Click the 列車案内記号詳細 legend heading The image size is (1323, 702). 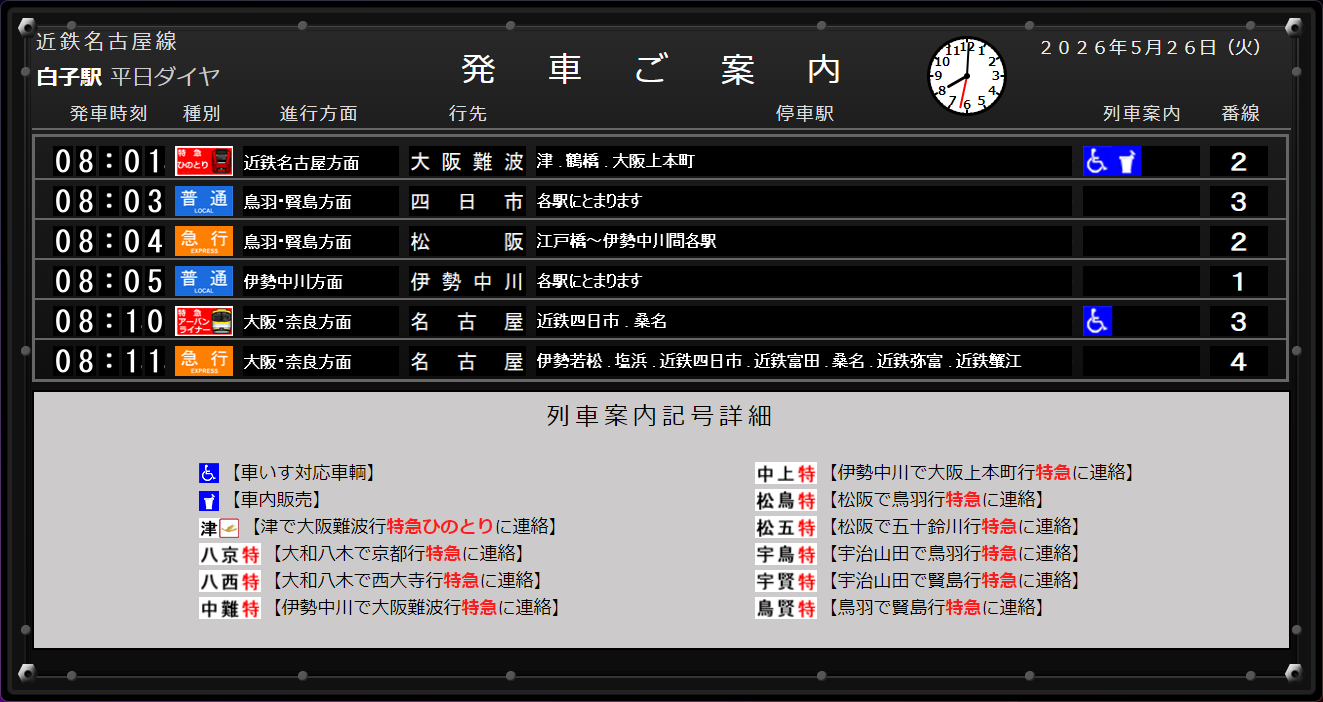pos(660,416)
